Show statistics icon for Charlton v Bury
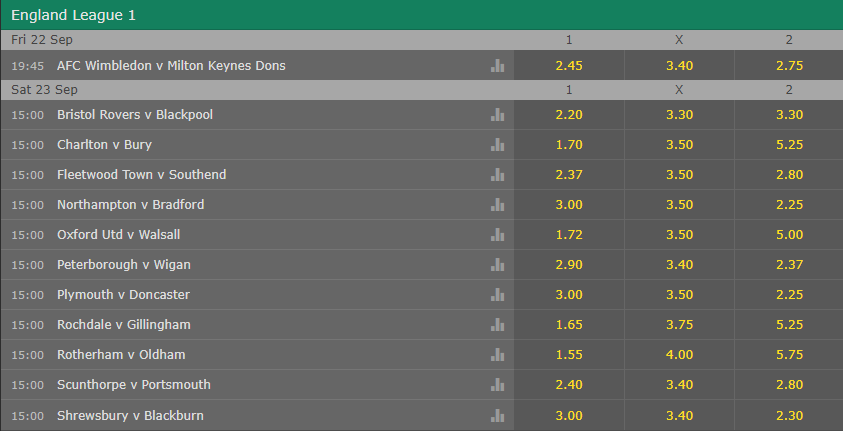The image size is (843, 431). pyautogui.click(x=497, y=145)
